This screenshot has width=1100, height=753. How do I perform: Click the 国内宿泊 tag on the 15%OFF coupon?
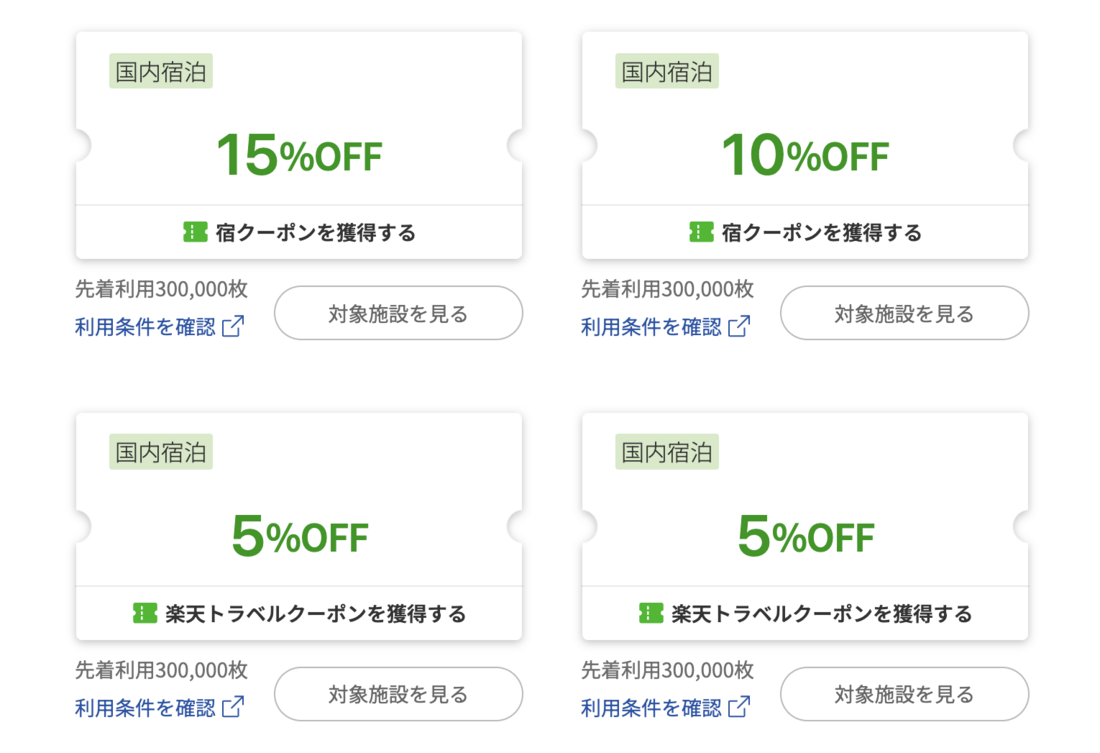[x=161, y=72]
